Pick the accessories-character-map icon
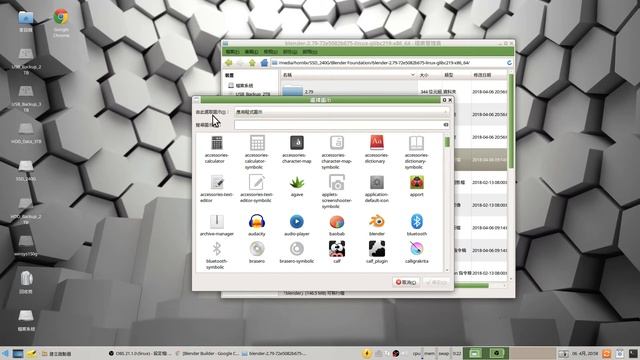 297,143
